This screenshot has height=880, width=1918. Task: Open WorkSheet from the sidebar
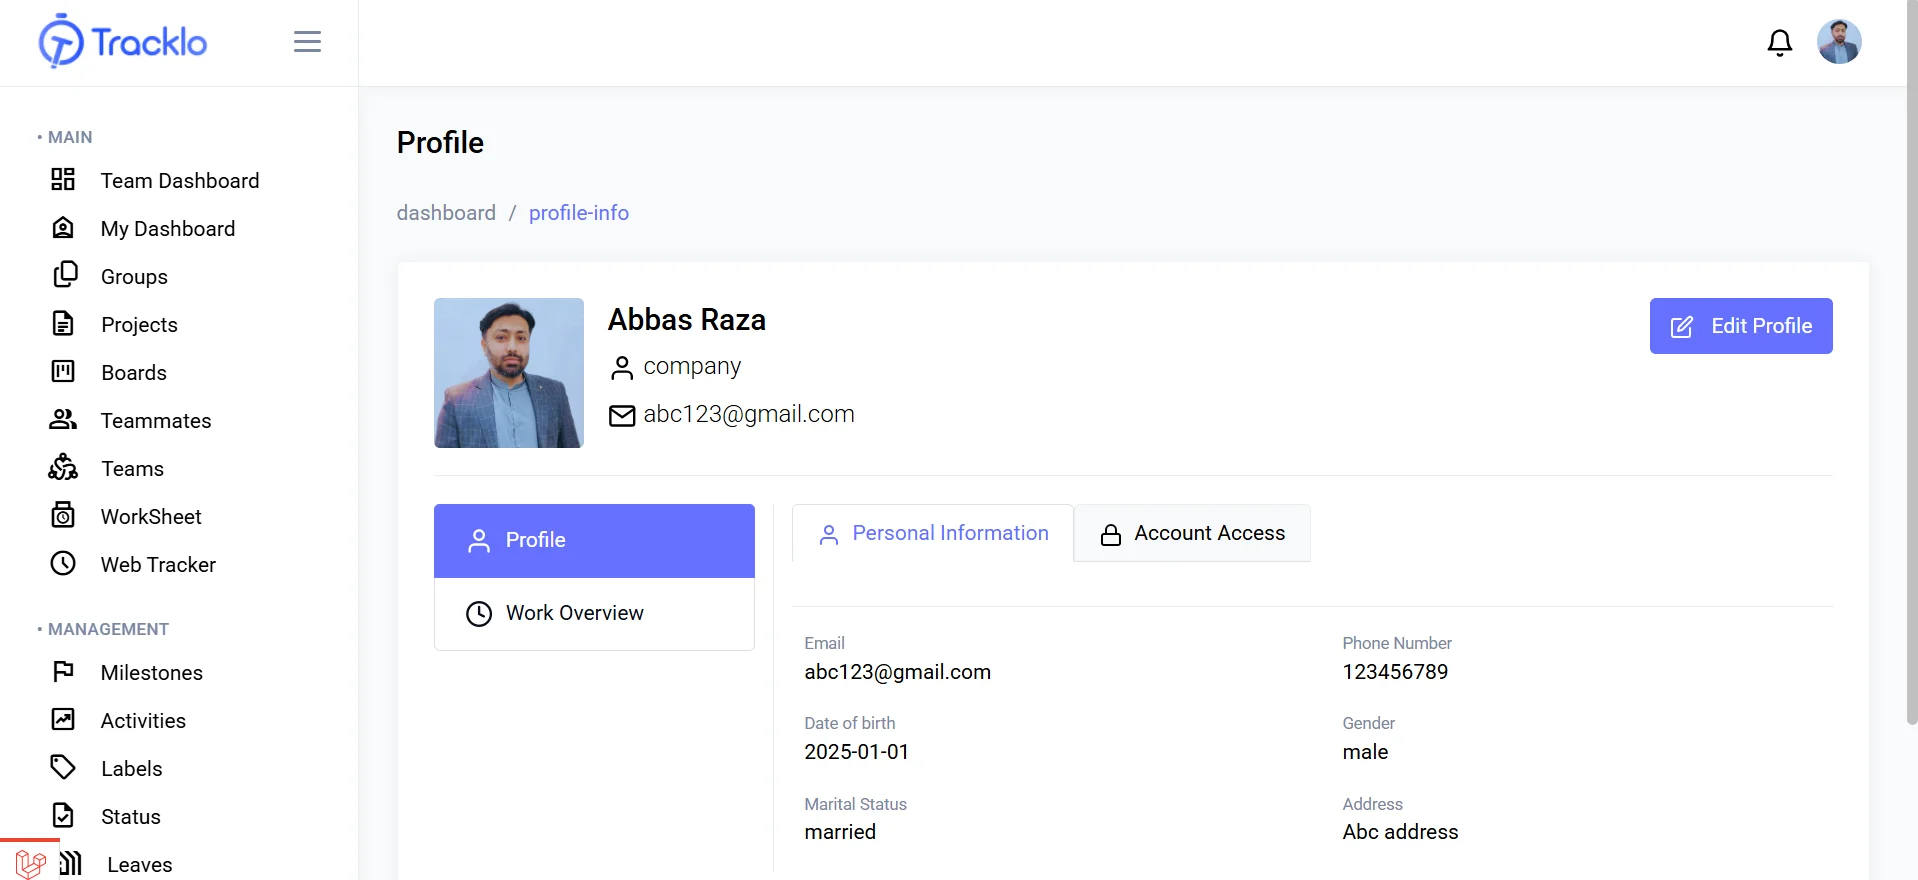150,517
